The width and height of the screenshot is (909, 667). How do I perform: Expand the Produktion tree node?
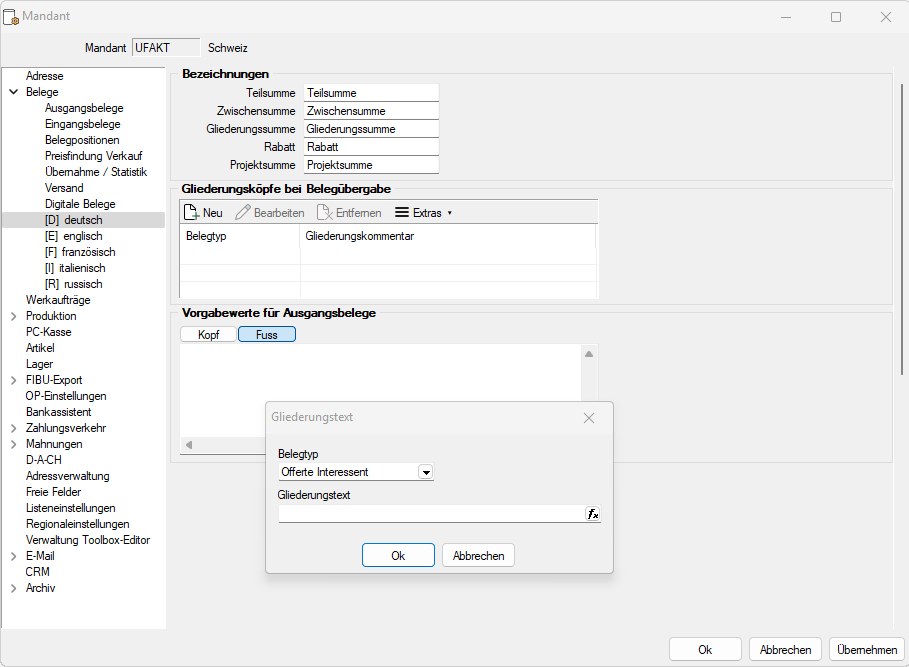coord(13,316)
